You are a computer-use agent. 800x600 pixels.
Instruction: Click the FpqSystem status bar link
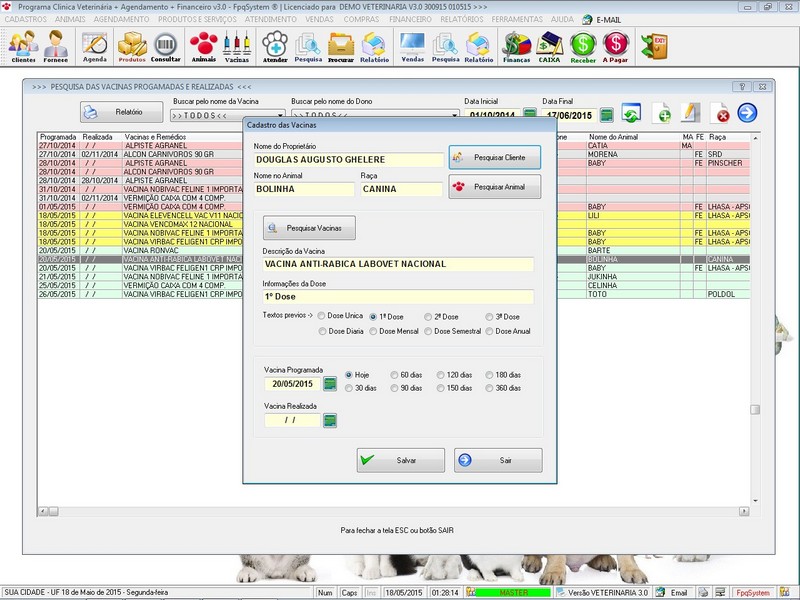(753, 592)
